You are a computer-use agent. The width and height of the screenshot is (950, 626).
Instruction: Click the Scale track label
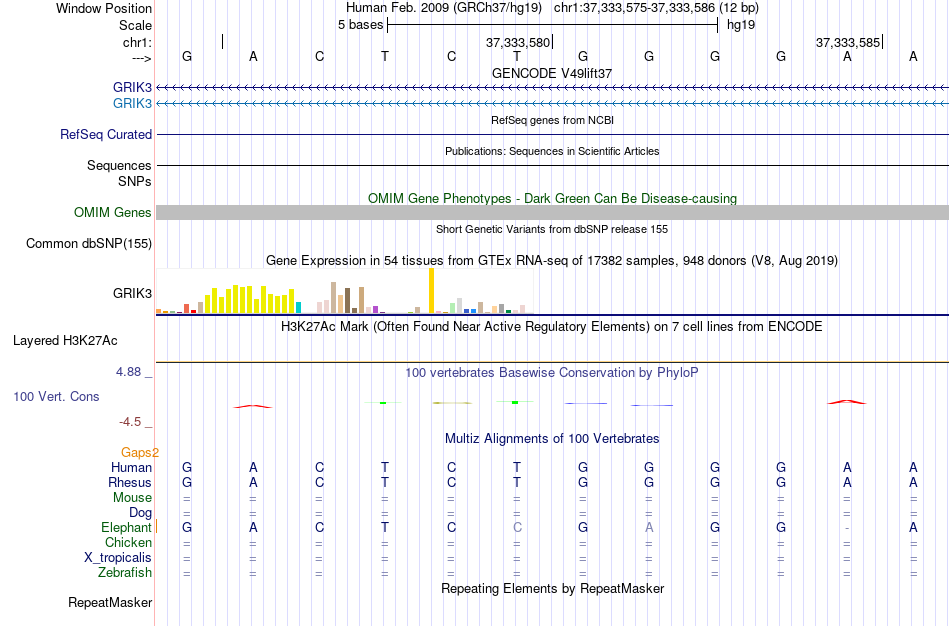135,25
